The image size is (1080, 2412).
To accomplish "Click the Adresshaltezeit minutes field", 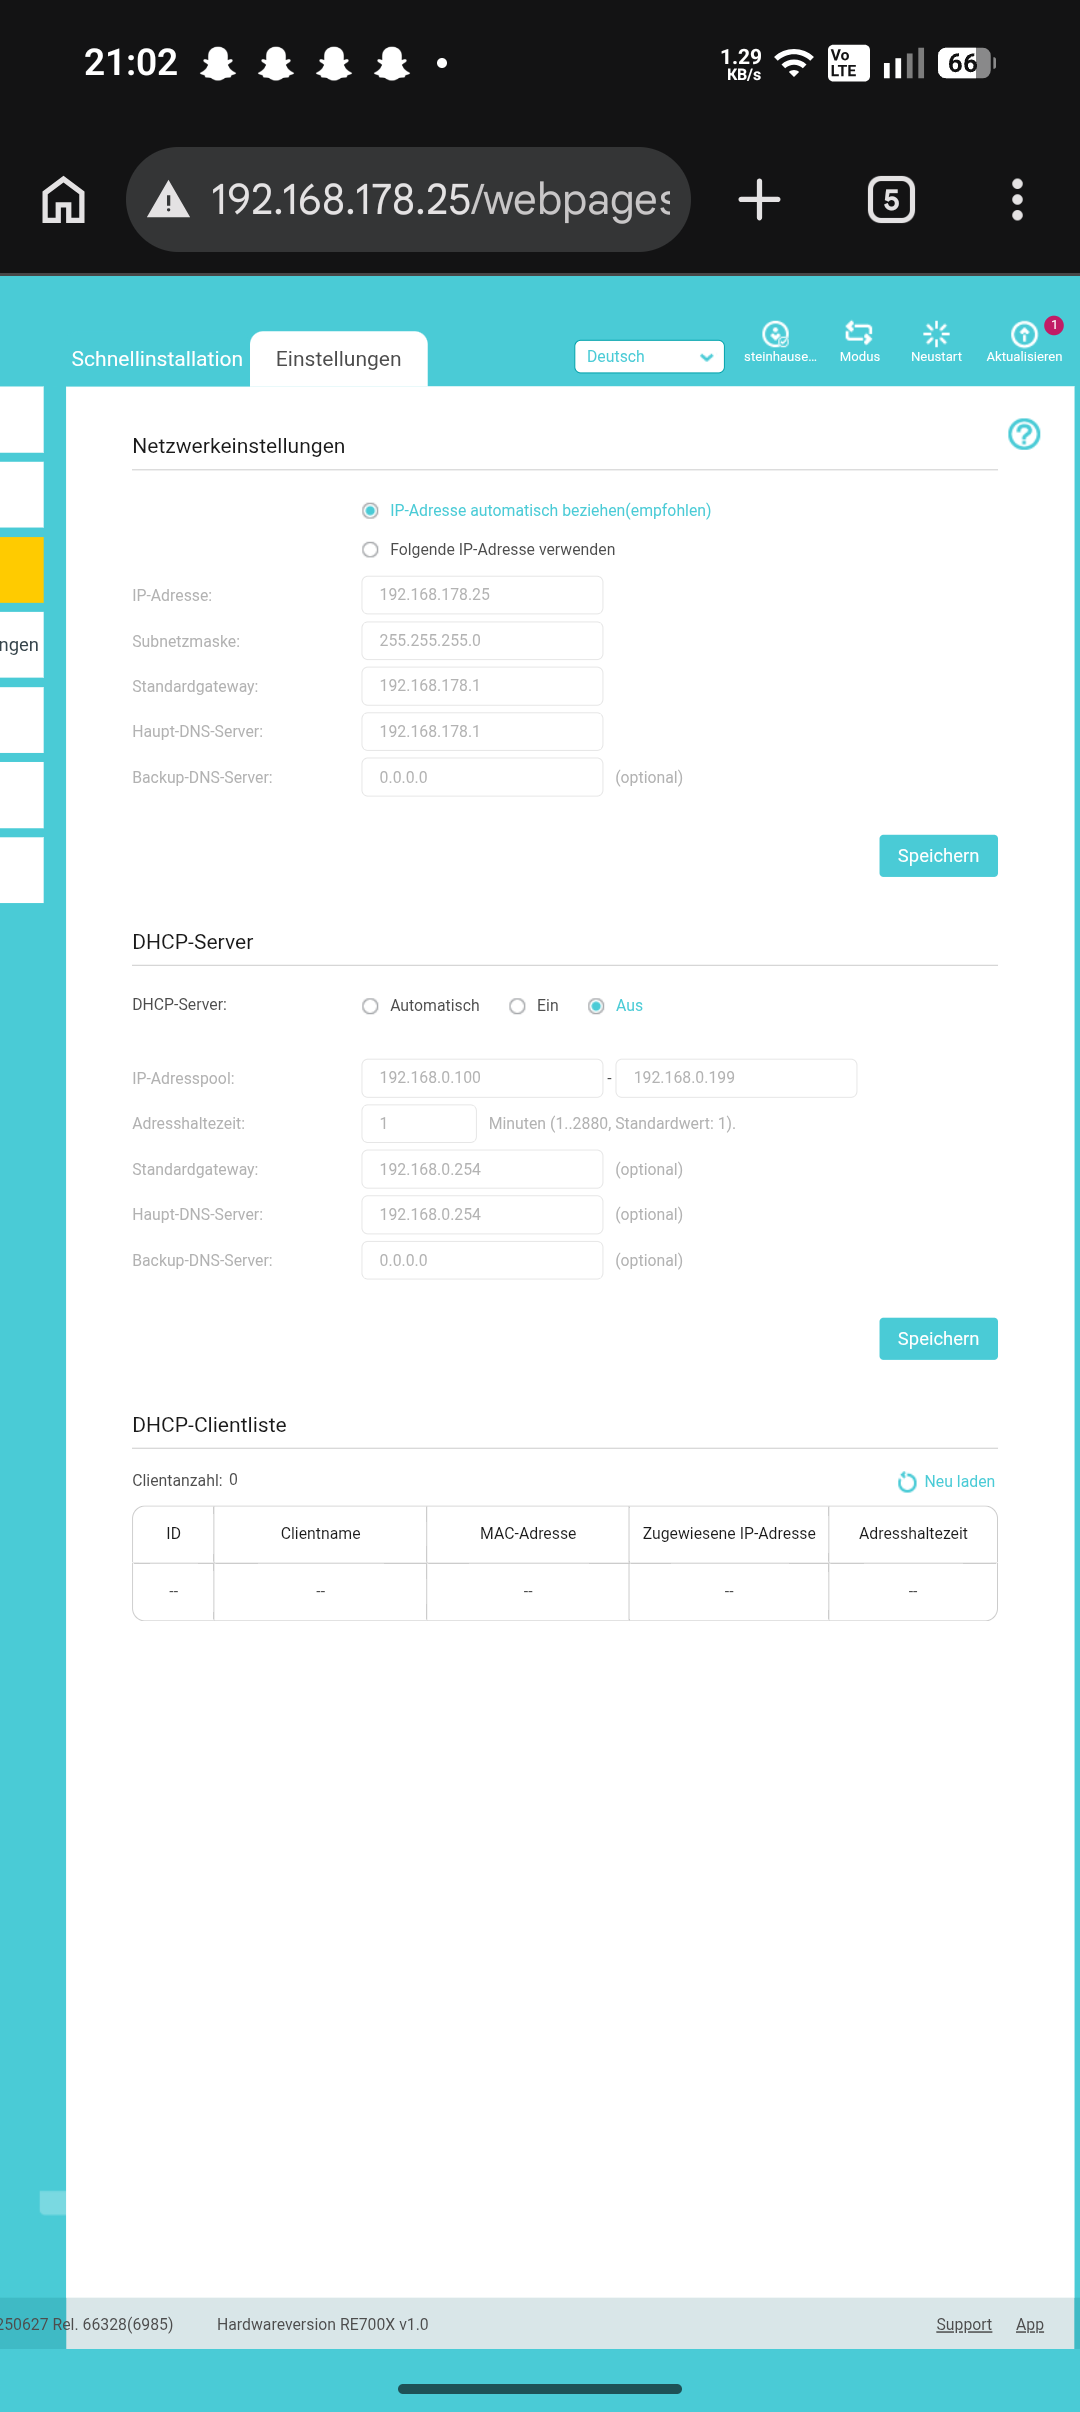I will tap(419, 1124).
